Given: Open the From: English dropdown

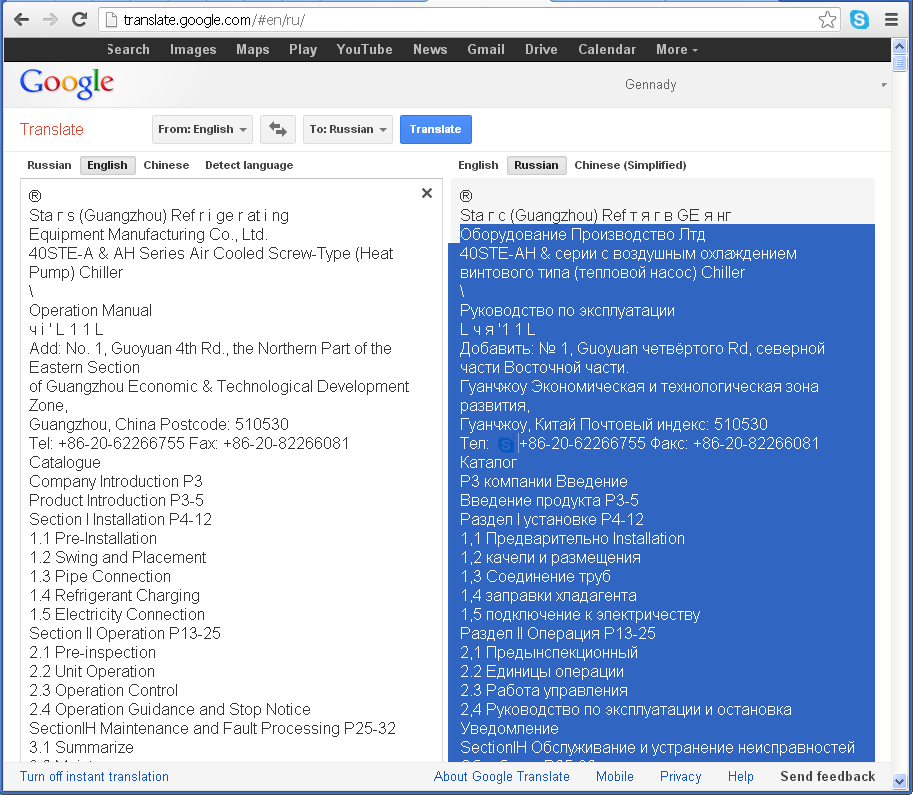Looking at the screenshot, I should (202, 129).
